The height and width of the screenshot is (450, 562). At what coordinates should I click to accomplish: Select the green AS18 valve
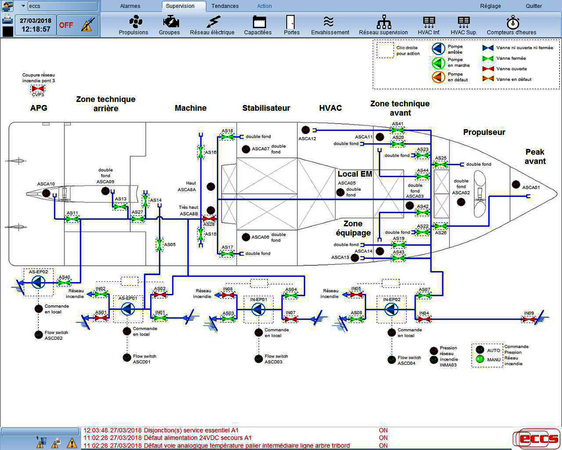(227, 137)
